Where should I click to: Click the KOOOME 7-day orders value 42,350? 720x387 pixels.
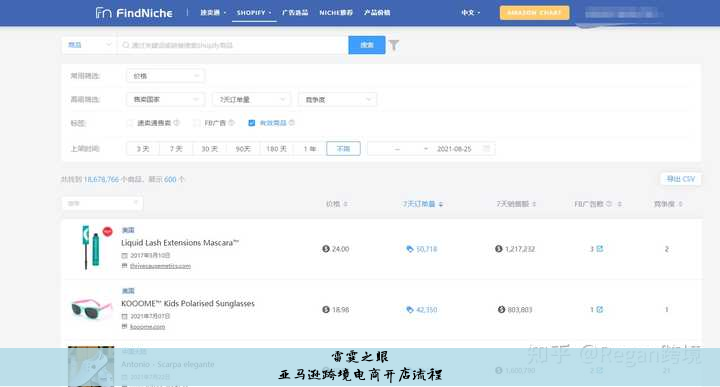[426, 310]
